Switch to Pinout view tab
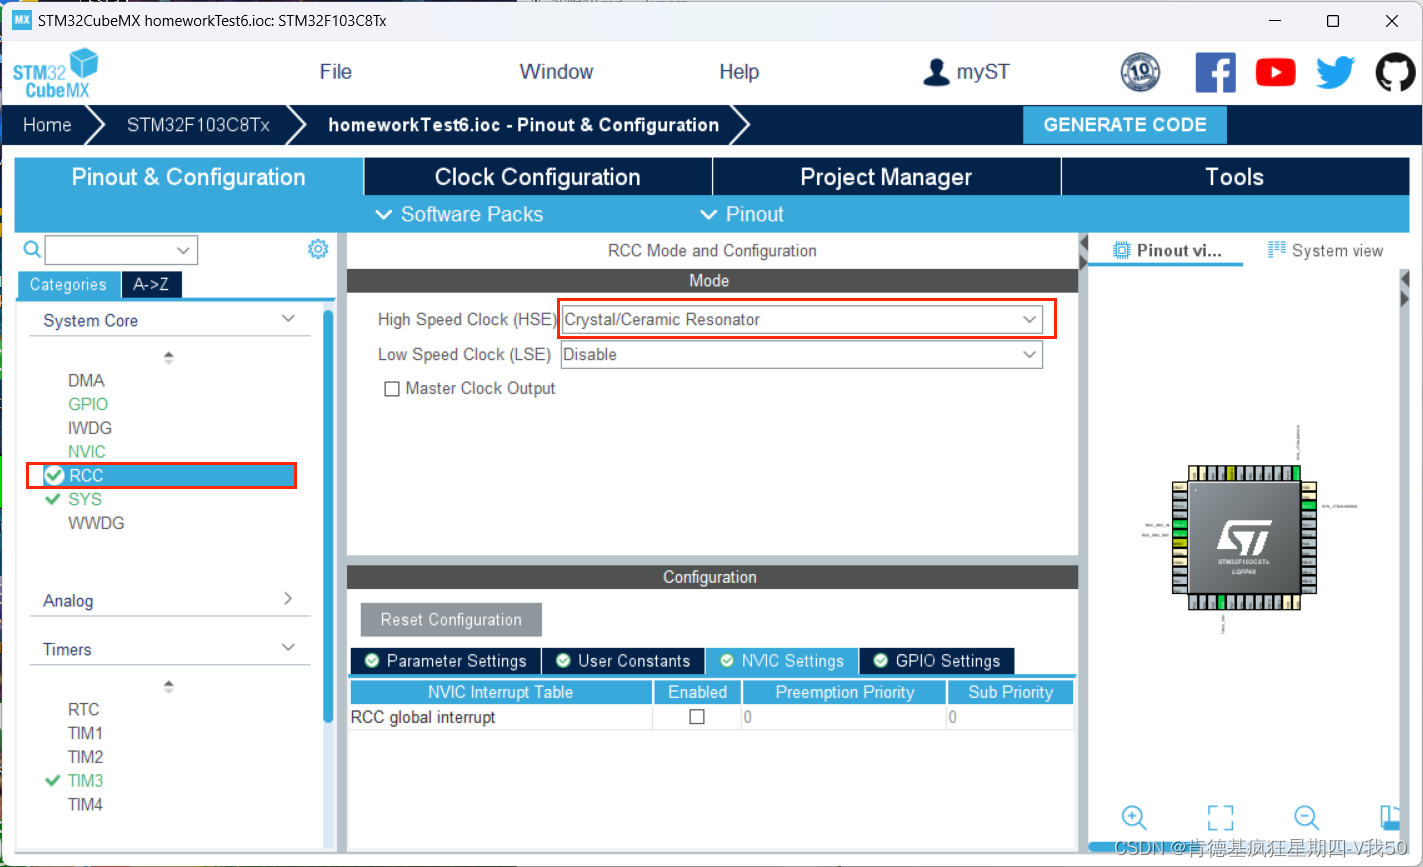The height and width of the screenshot is (867, 1423). (1166, 251)
